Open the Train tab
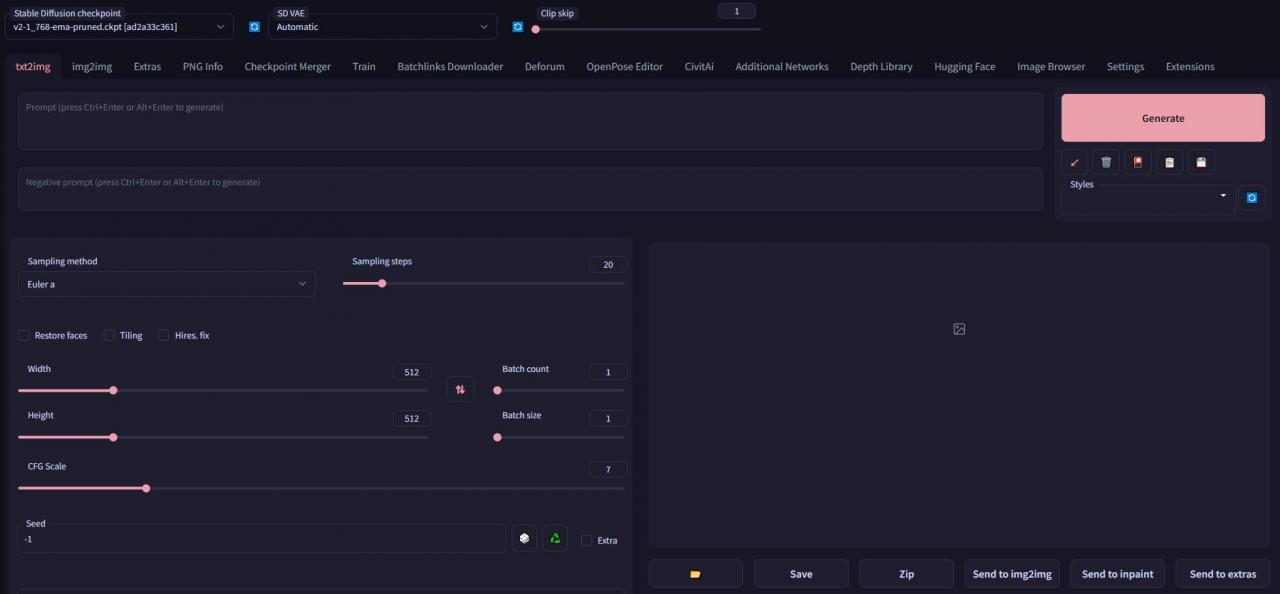The height and width of the screenshot is (594, 1280). [364, 66]
